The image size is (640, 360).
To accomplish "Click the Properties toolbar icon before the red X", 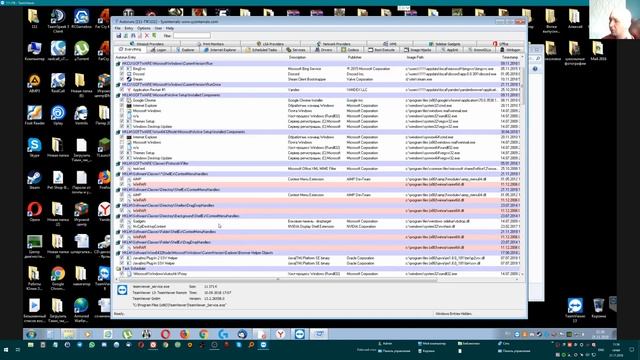I will [140, 36].
